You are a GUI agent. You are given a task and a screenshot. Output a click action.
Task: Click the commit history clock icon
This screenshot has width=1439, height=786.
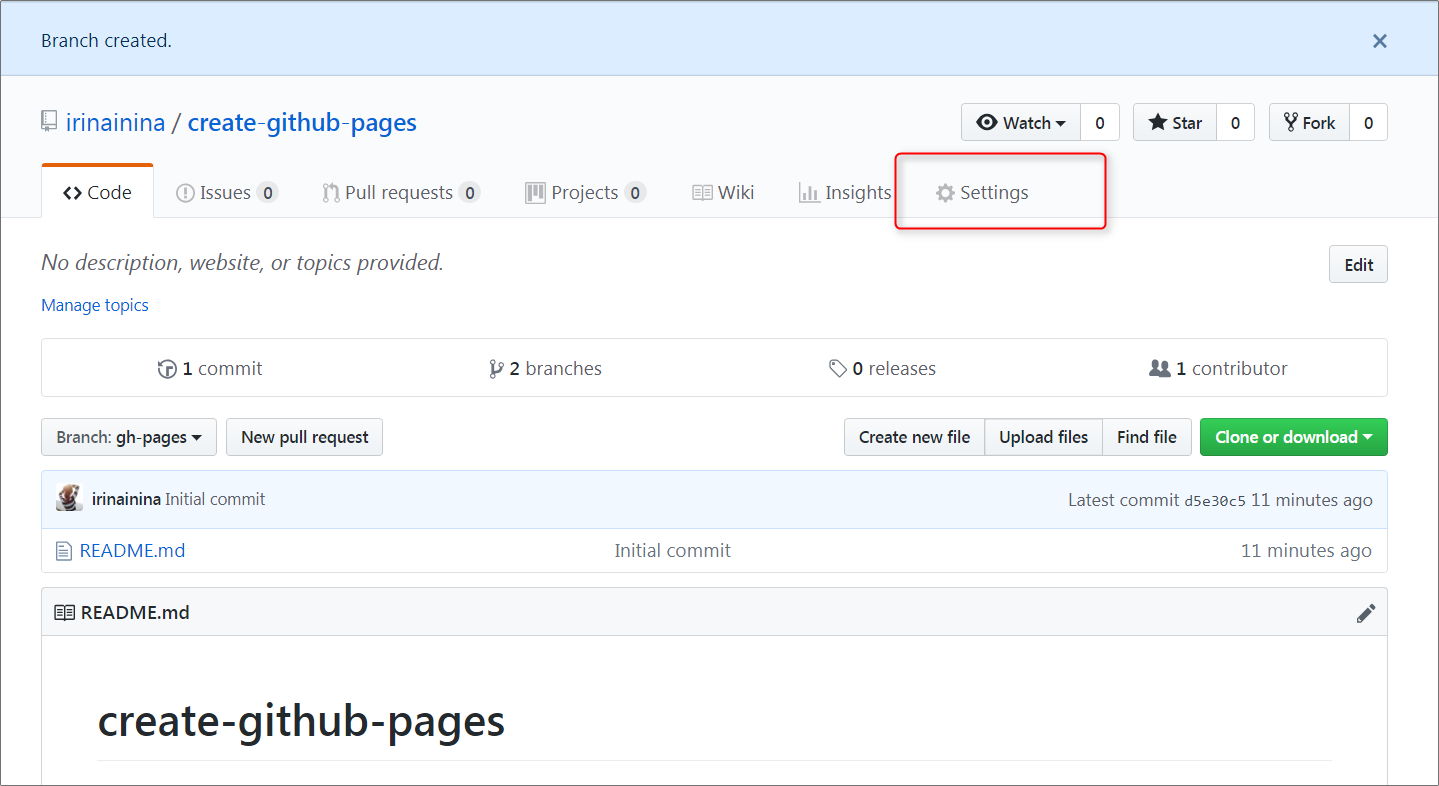click(x=167, y=369)
